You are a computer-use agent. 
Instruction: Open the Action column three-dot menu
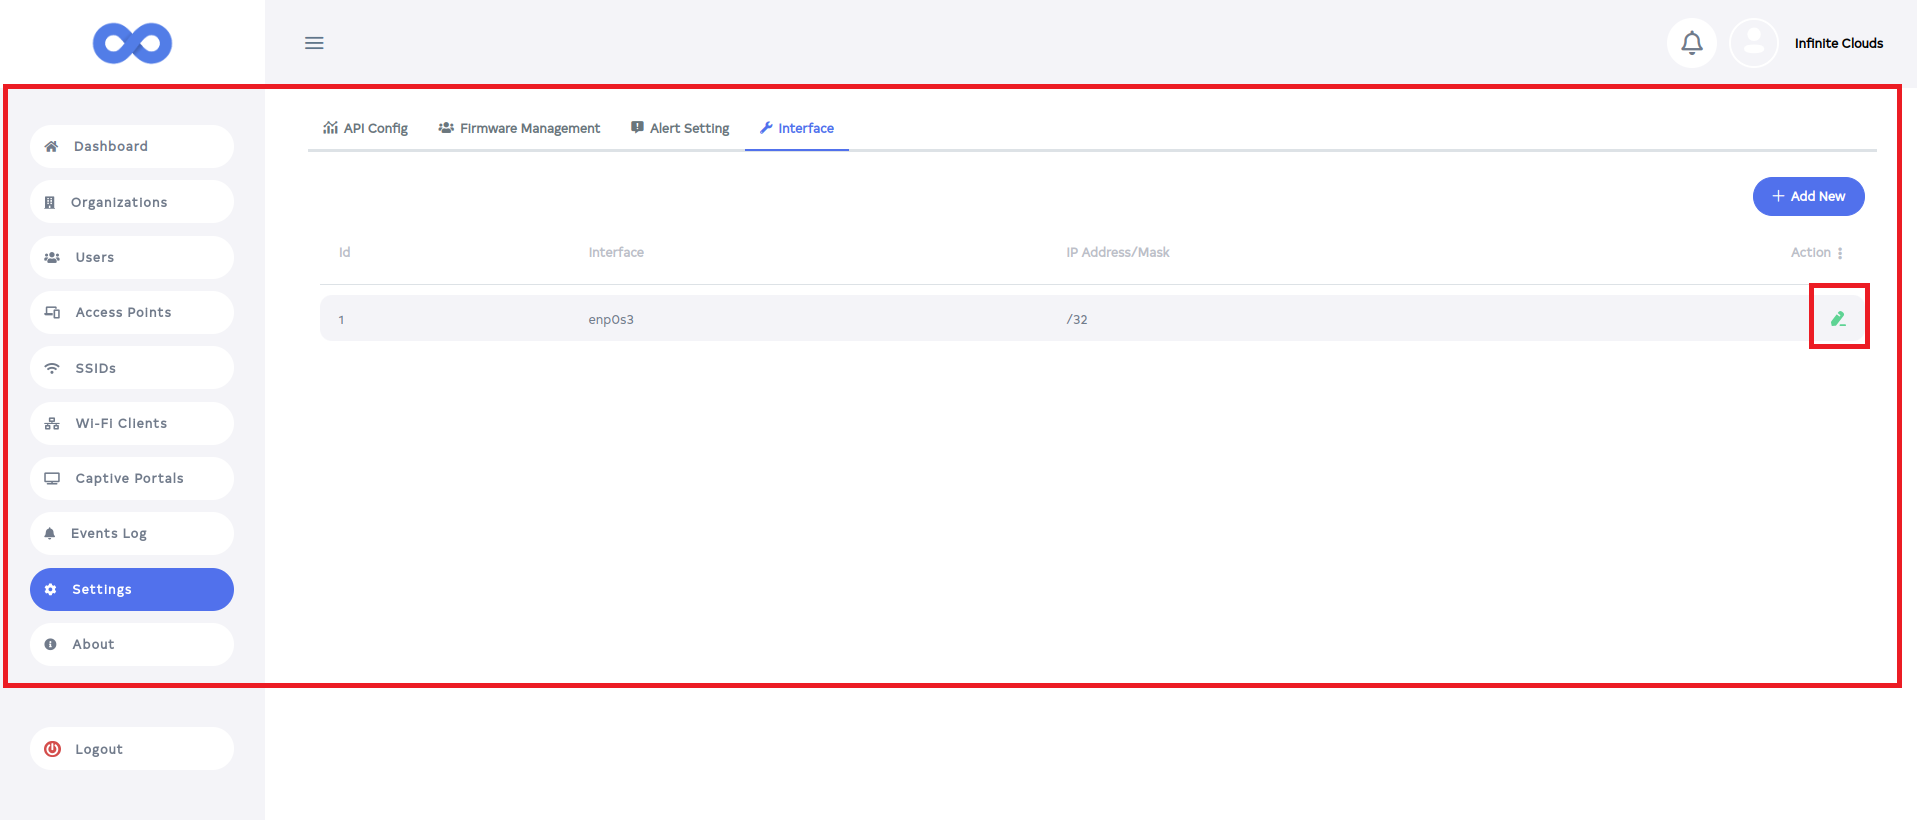(x=1840, y=253)
